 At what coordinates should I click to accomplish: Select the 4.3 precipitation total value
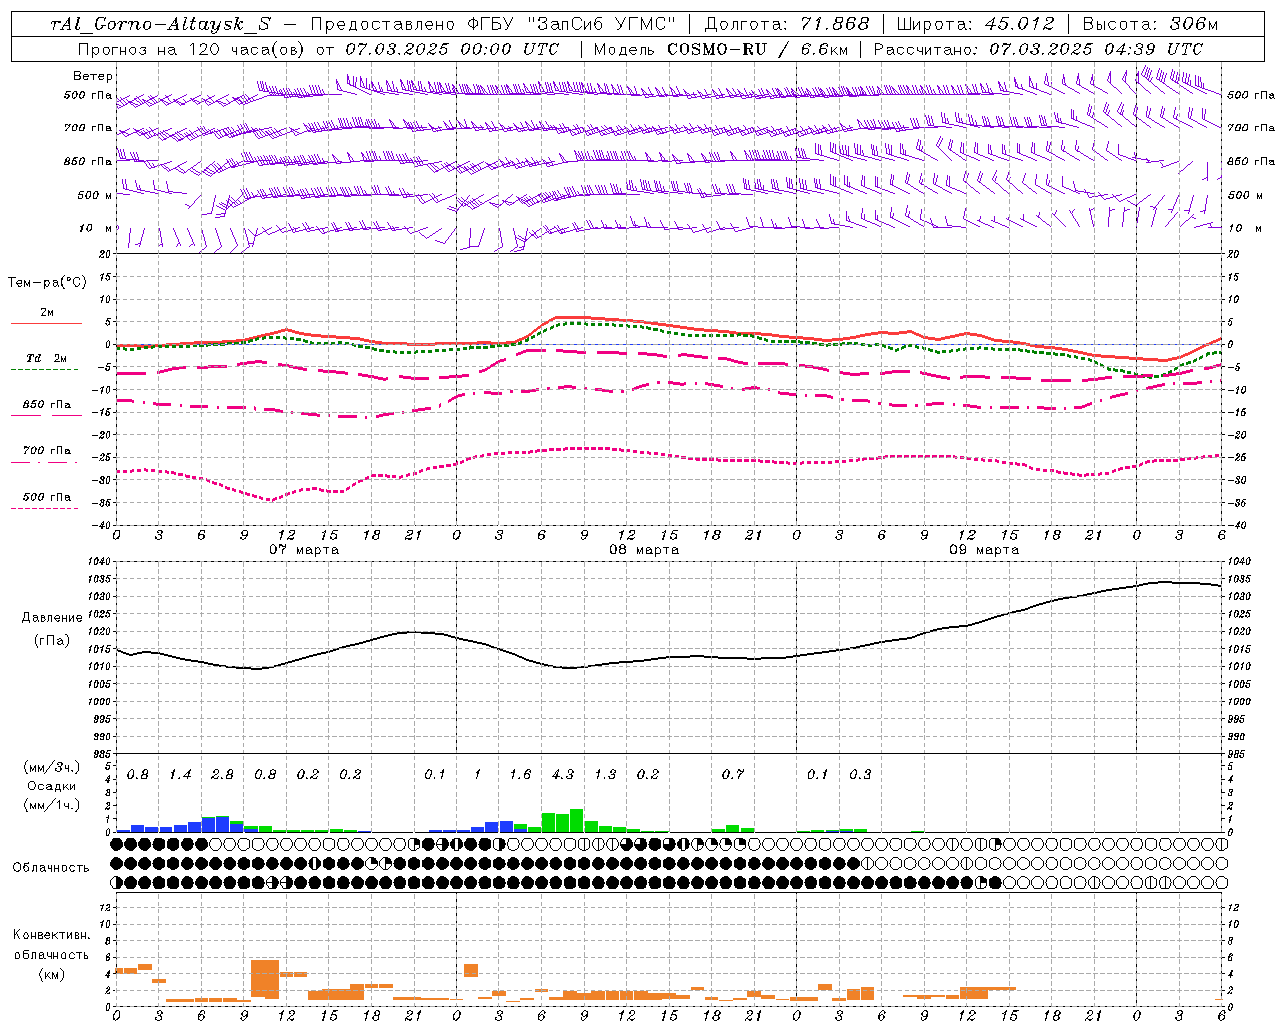[563, 775]
